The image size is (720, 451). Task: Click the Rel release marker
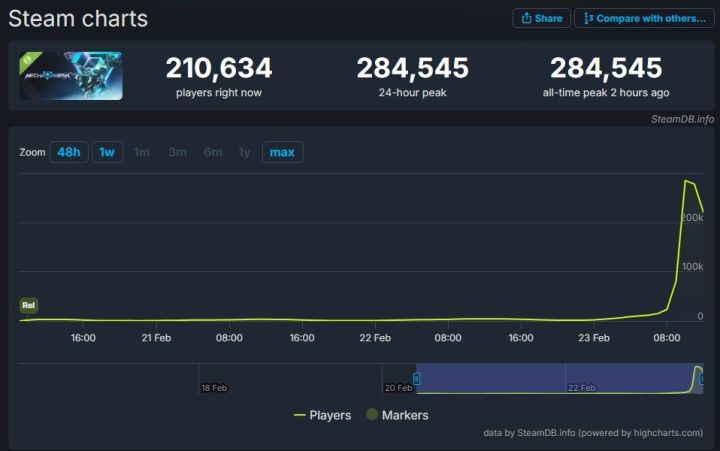[28, 305]
